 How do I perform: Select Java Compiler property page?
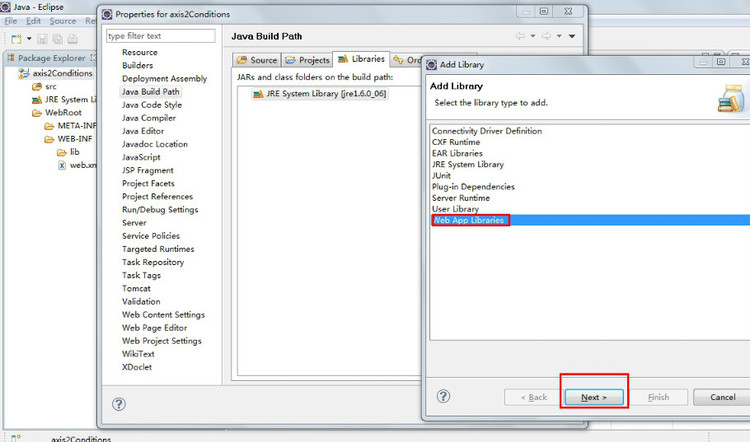tap(149, 118)
